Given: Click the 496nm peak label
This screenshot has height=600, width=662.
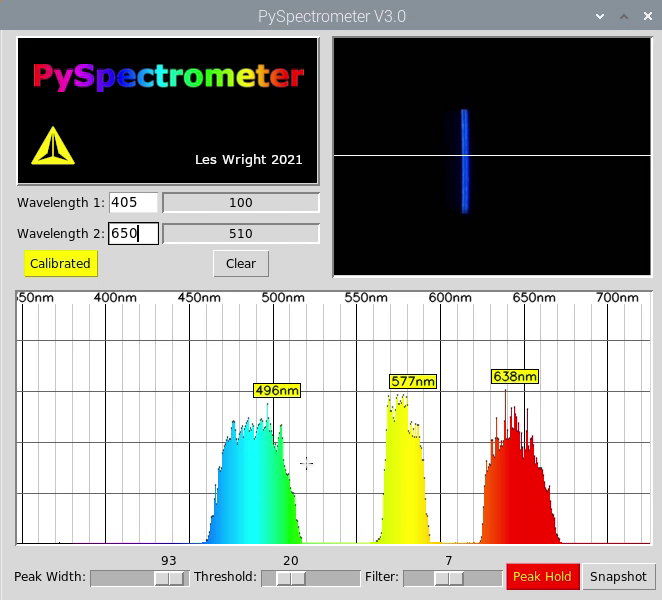Looking at the screenshot, I should (277, 391).
